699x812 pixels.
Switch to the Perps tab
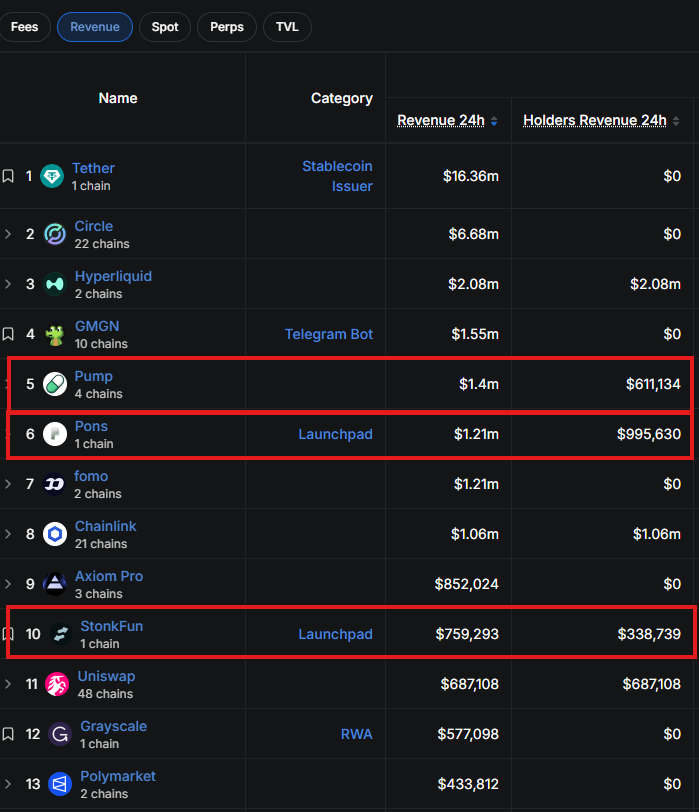(x=227, y=27)
